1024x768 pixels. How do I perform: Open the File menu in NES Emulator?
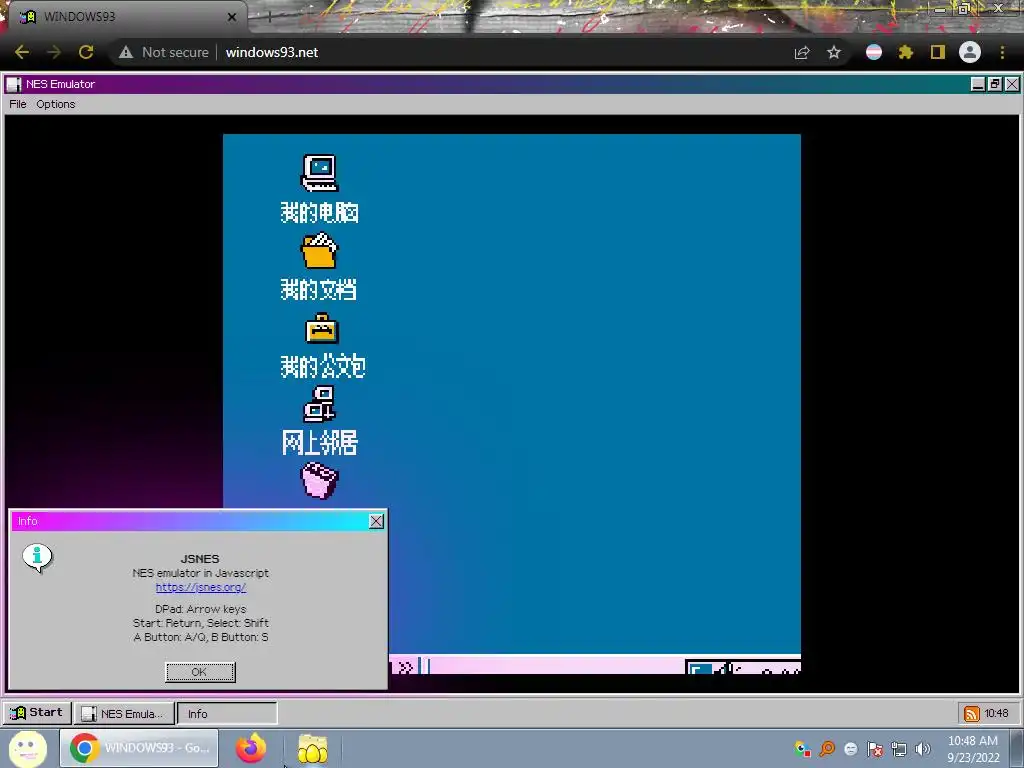pyautogui.click(x=18, y=104)
